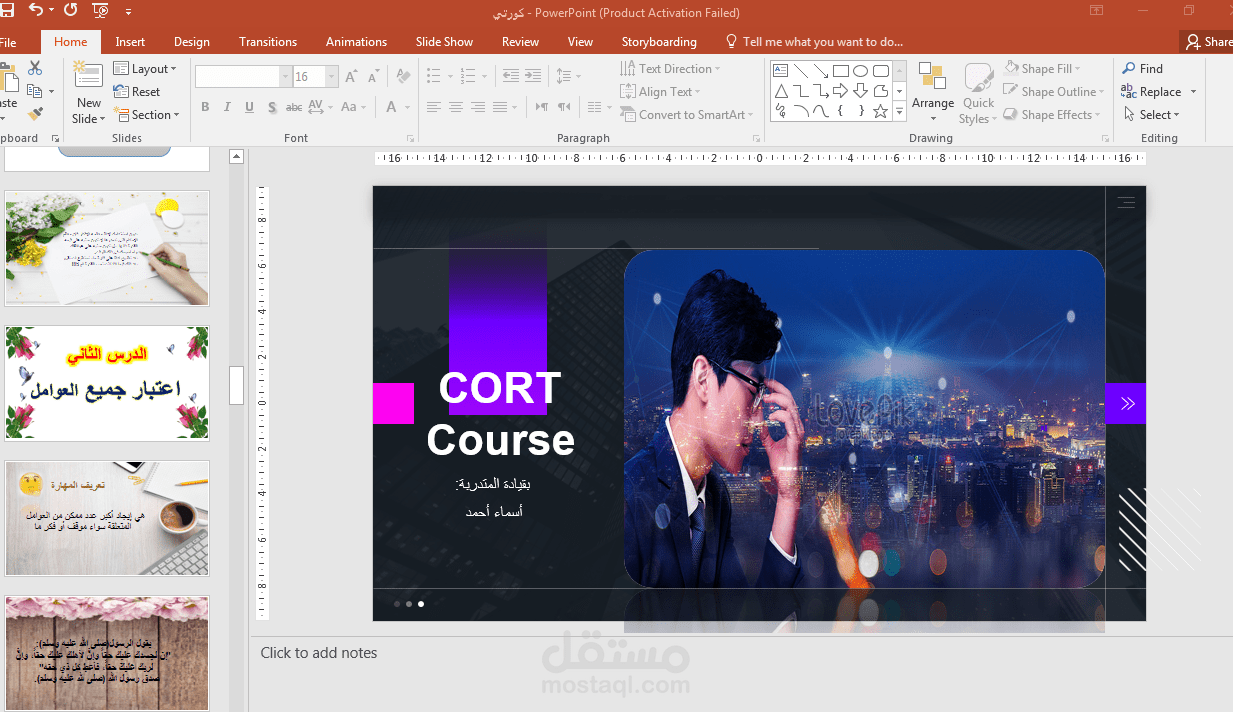The image size is (1233, 712).
Task: Select the Italic formatting icon
Action: click(x=226, y=107)
